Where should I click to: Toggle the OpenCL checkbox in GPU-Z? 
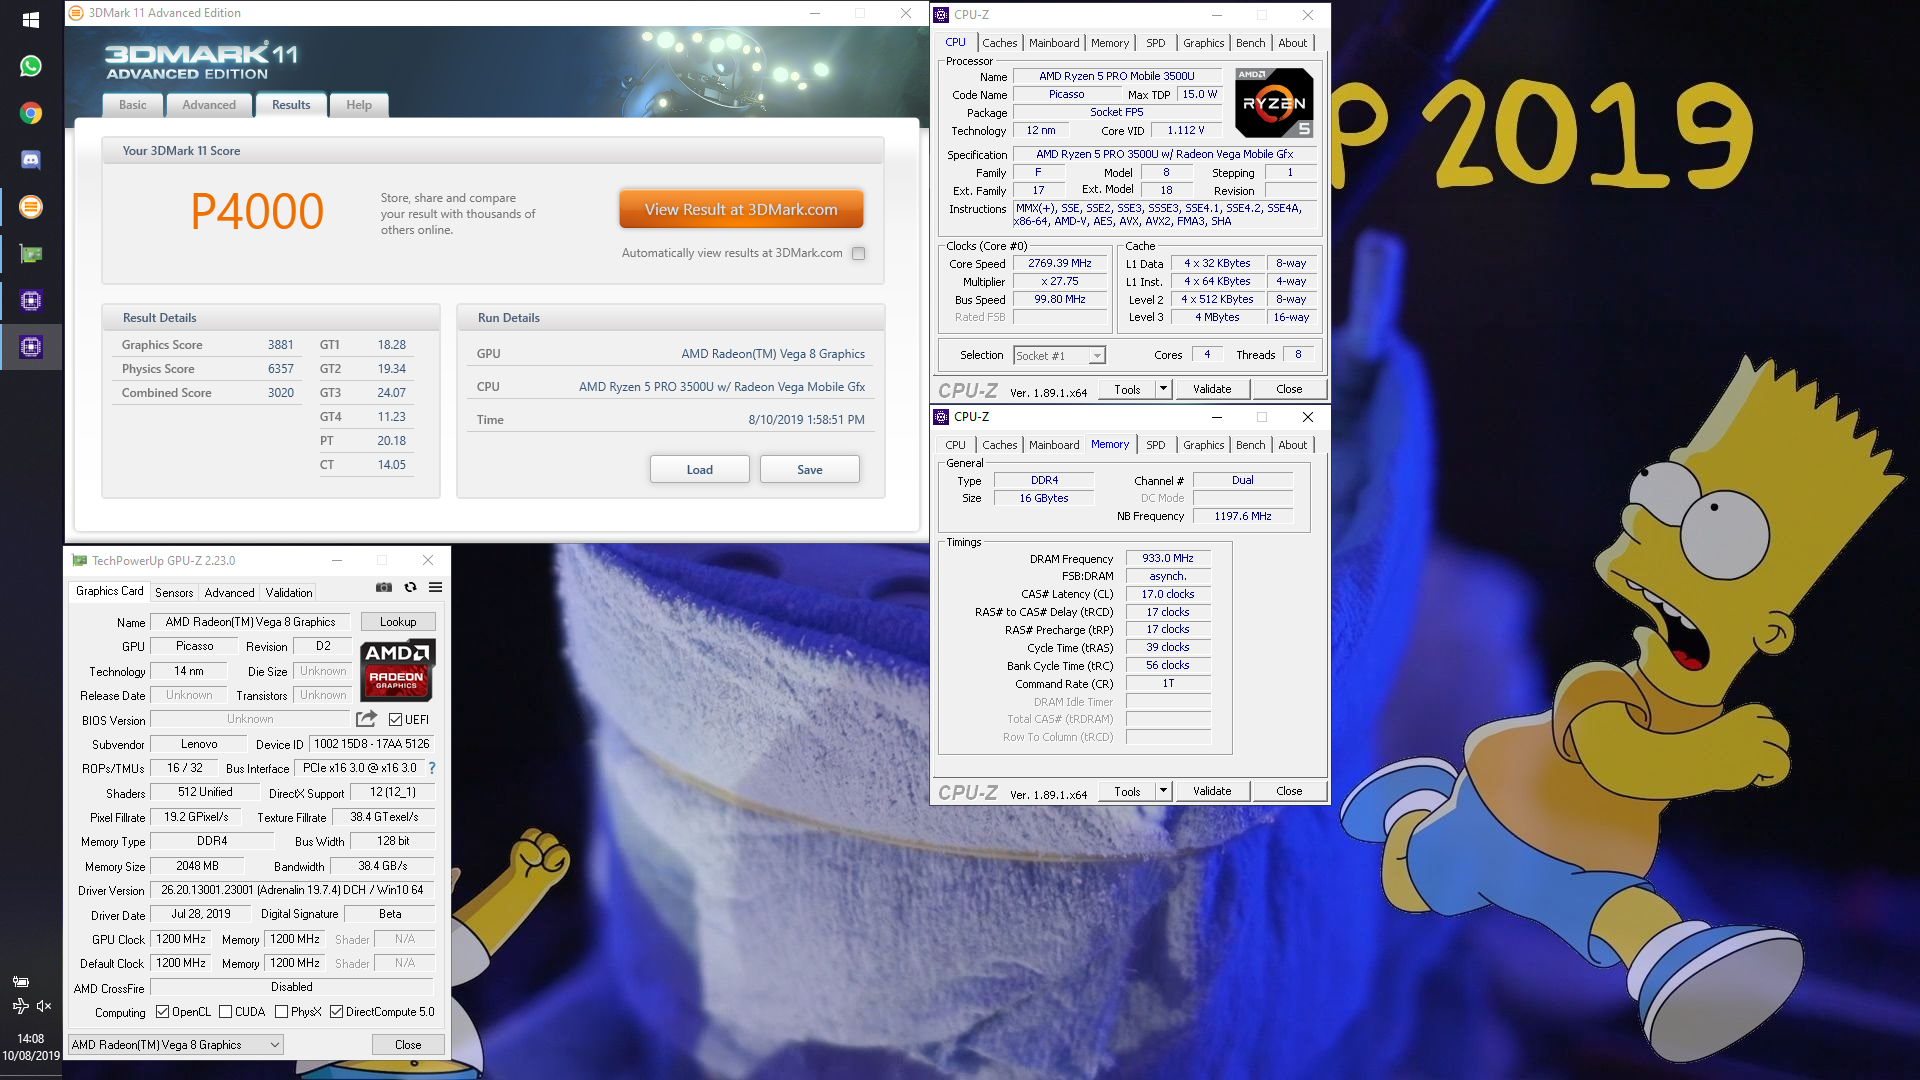[162, 1012]
